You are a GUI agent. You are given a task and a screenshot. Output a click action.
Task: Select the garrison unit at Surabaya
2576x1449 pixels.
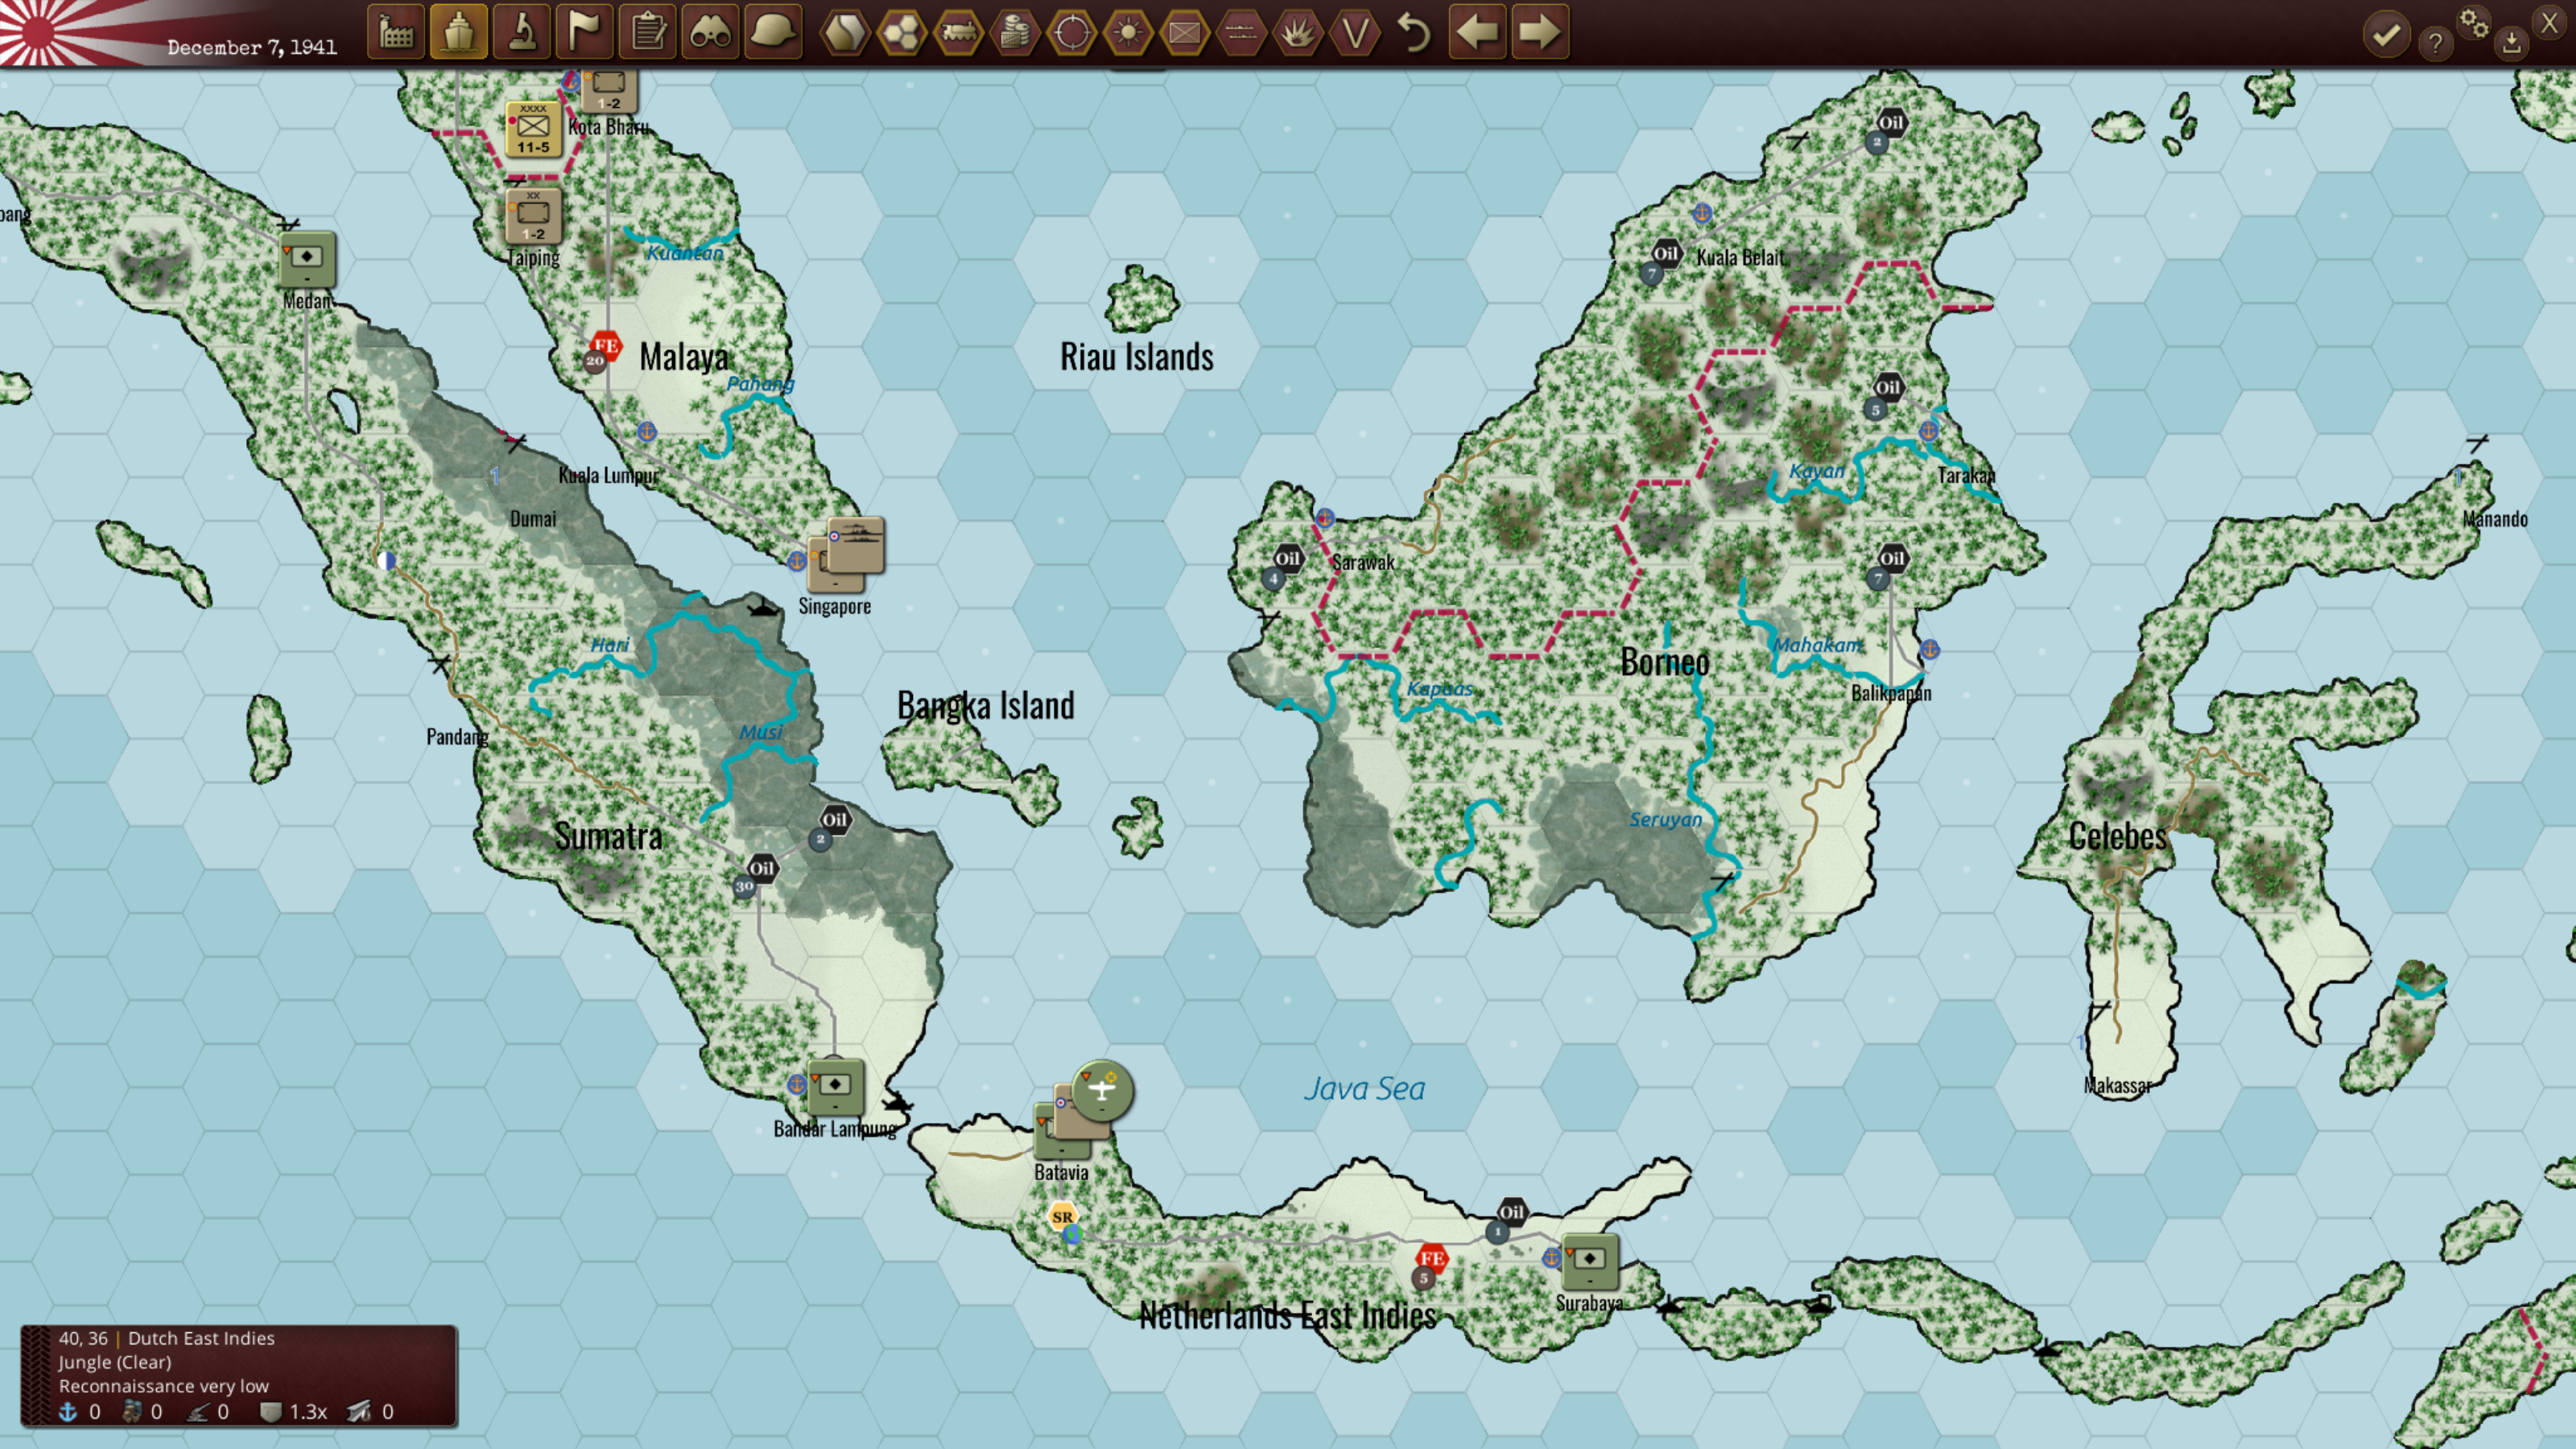(1589, 1261)
